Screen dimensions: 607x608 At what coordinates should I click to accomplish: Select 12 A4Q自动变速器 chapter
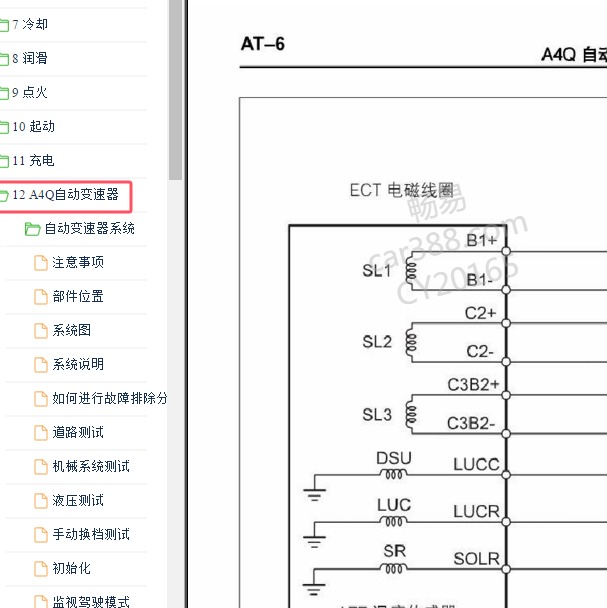point(65,195)
